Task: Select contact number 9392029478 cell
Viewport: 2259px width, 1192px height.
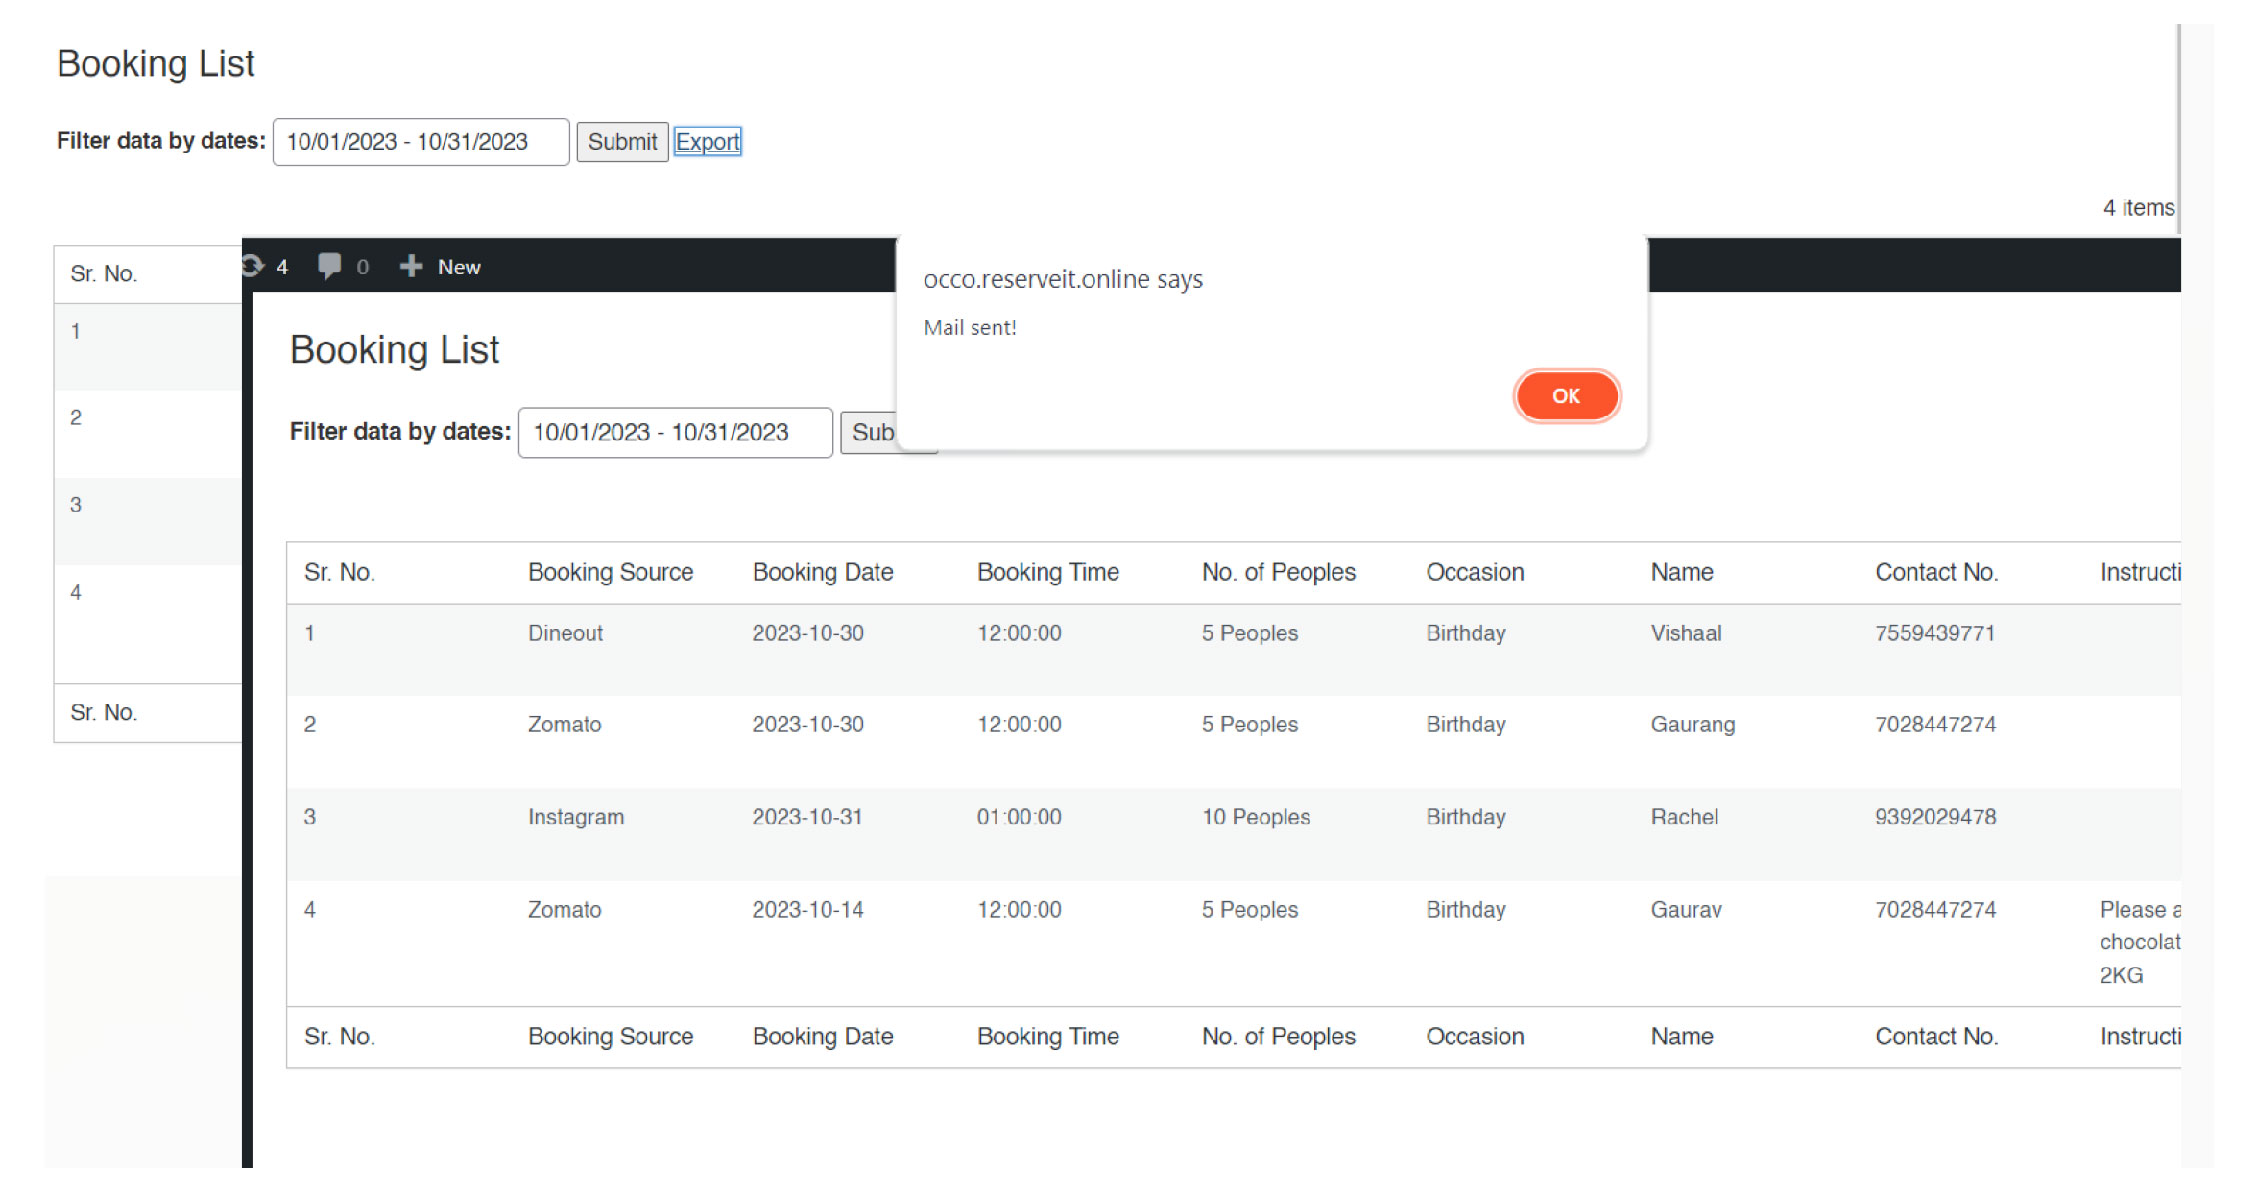Action: pos(1934,817)
